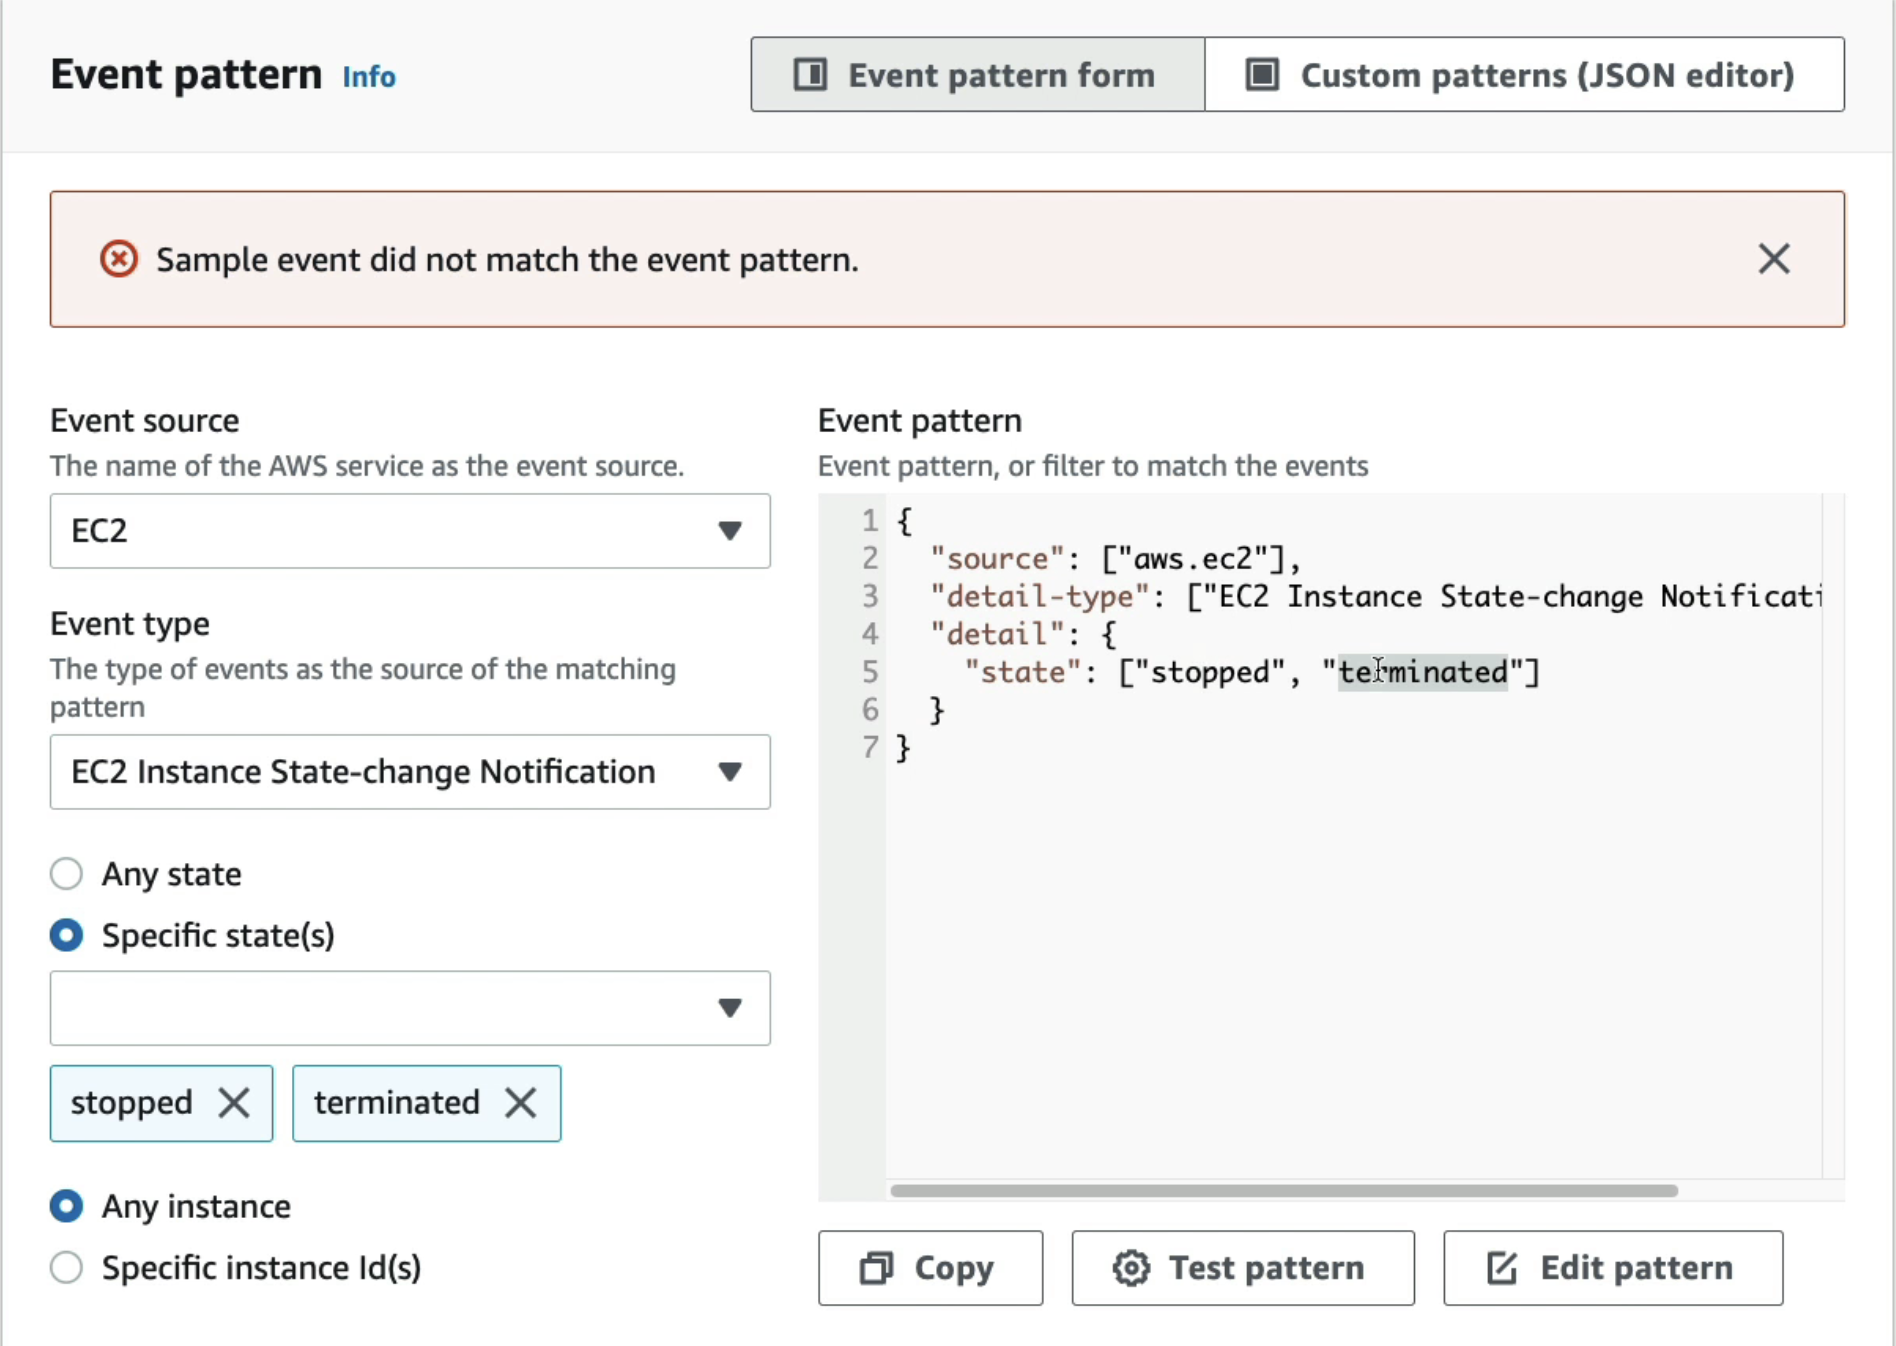Choose Specific instance Id(s) option

pyautogui.click(x=67, y=1268)
